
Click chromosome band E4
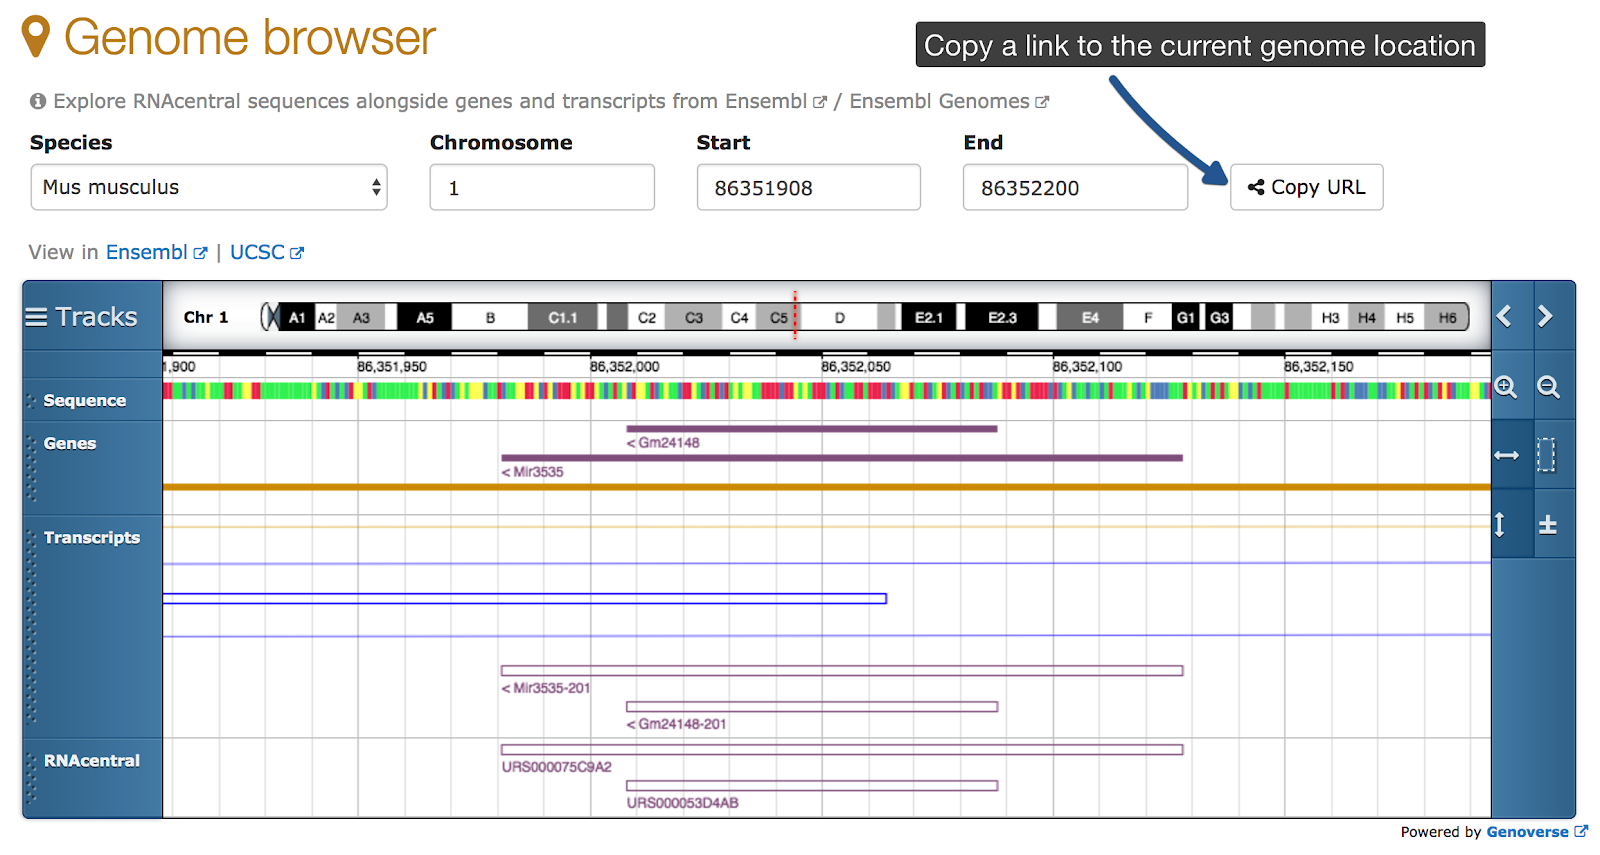pyautogui.click(x=1090, y=318)
